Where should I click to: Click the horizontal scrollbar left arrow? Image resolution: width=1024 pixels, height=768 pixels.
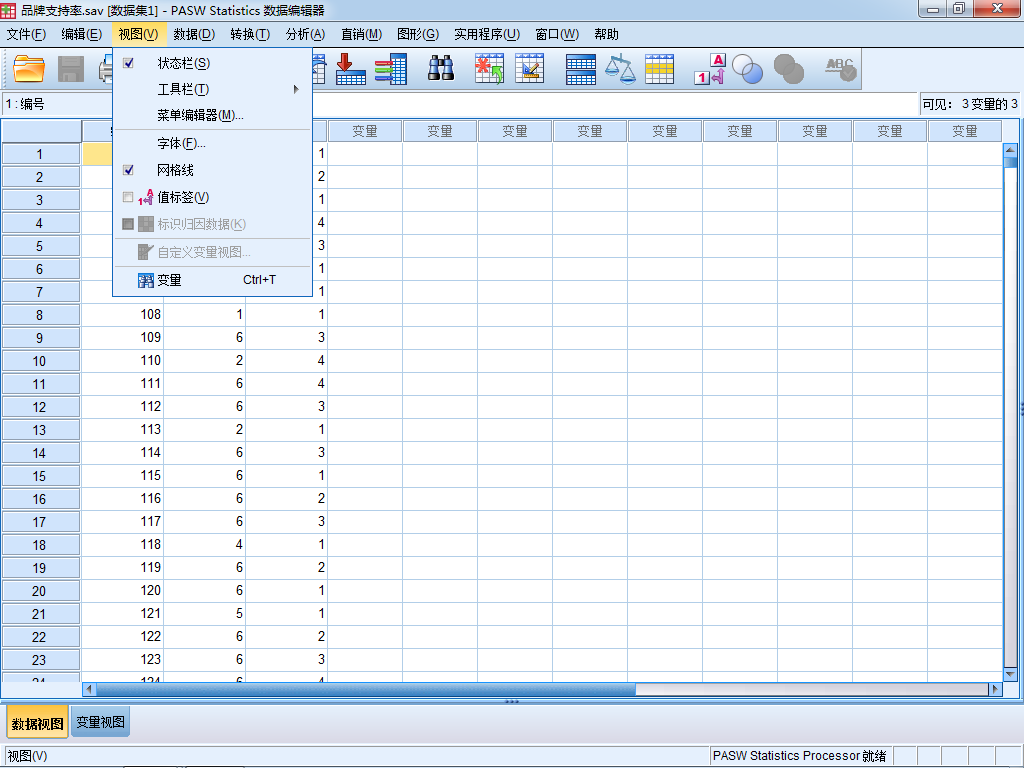pos(89,689)
